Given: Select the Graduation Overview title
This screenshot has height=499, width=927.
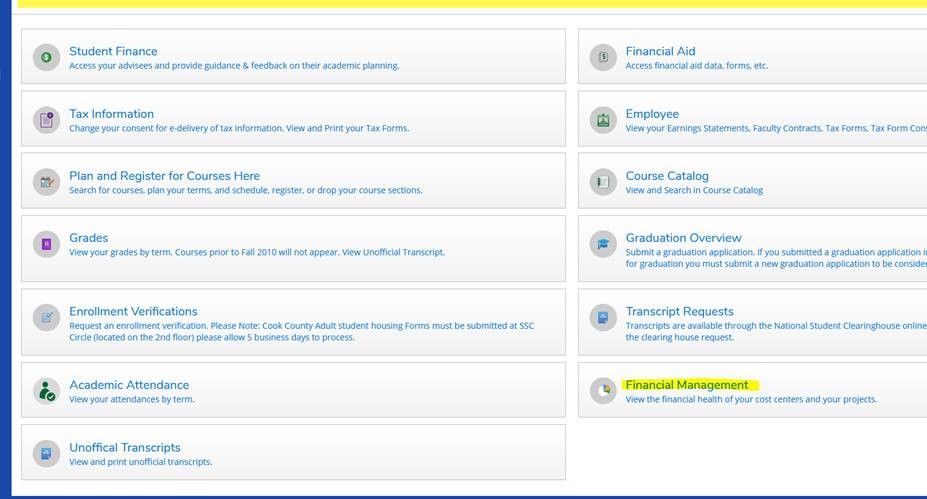Looking at the screenshot, I should [x=683, y=238].
